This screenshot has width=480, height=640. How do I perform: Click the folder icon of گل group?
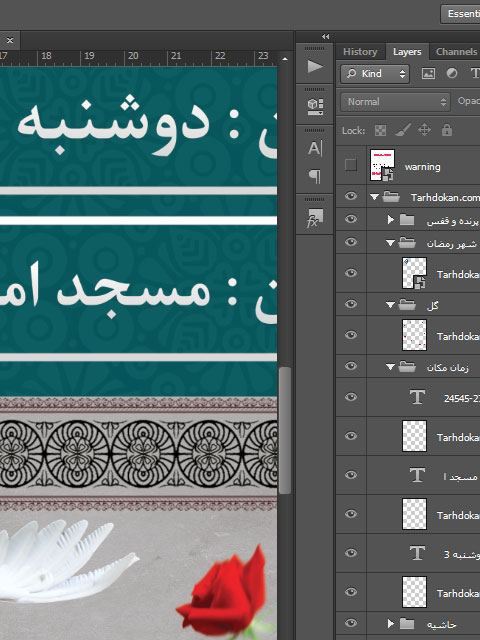(407, 305)
